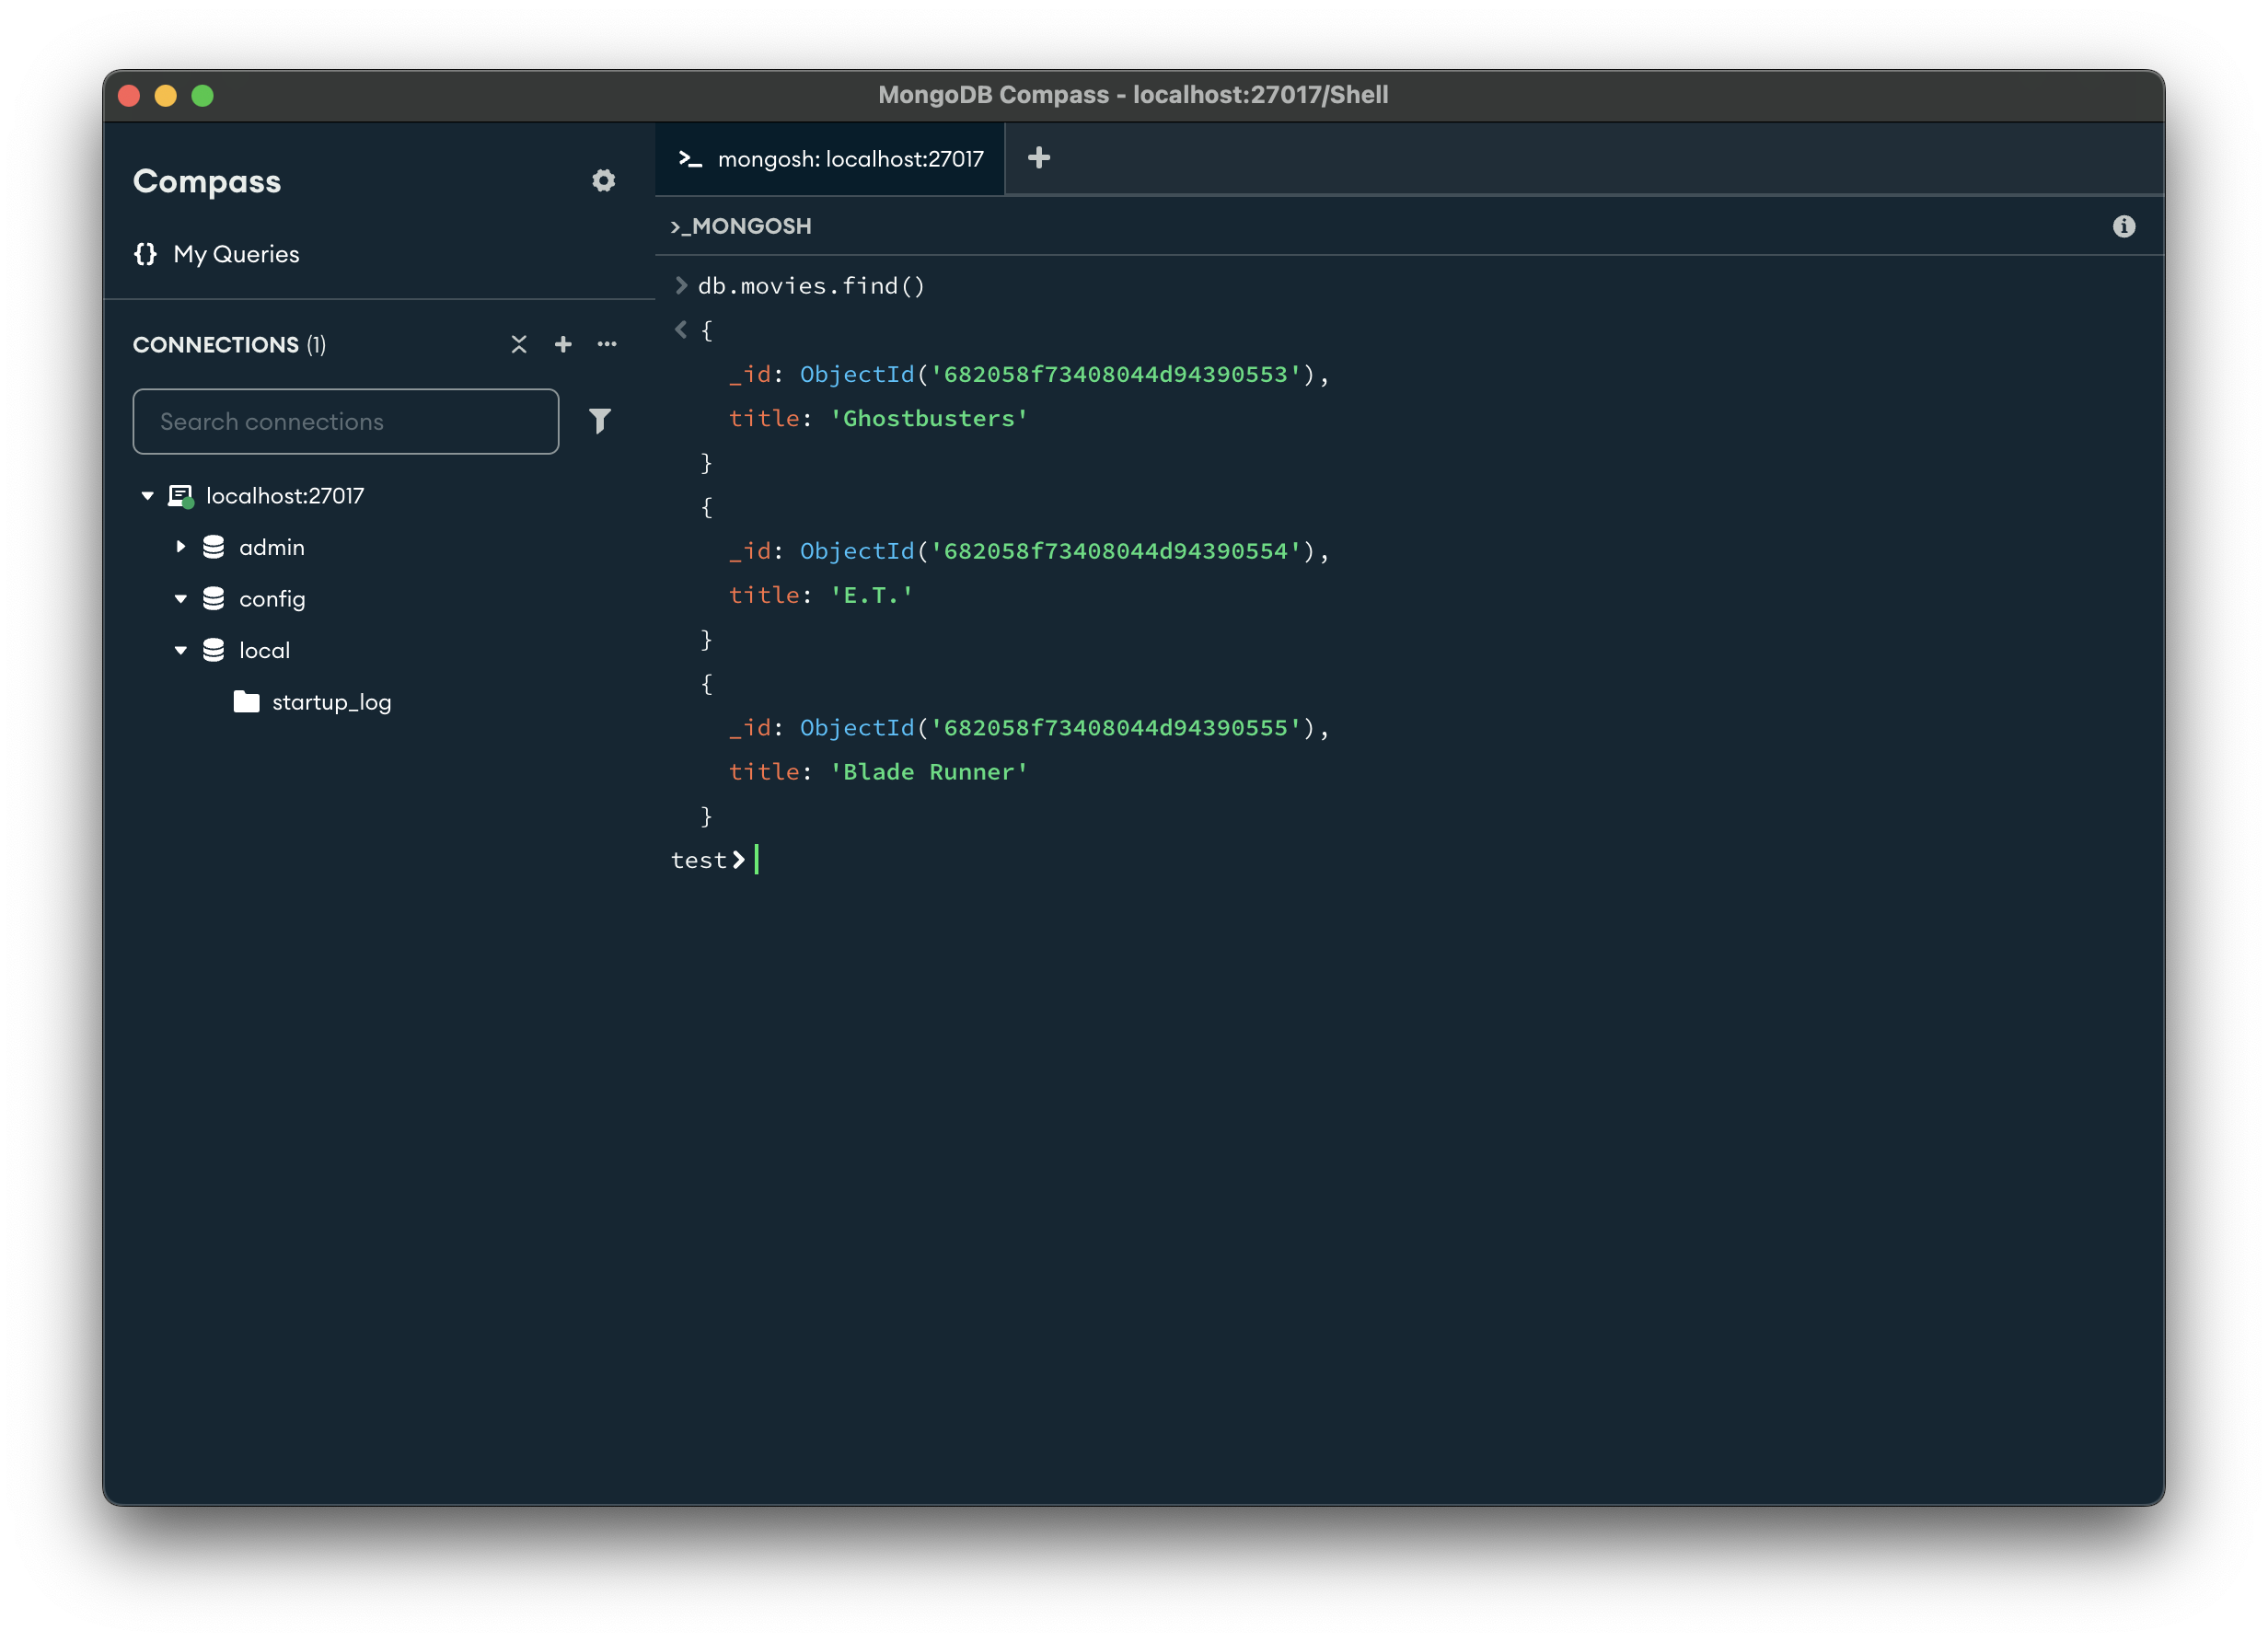Select the local database
The height and width of the screenshot is (1642, 2268).
point(265,651)
